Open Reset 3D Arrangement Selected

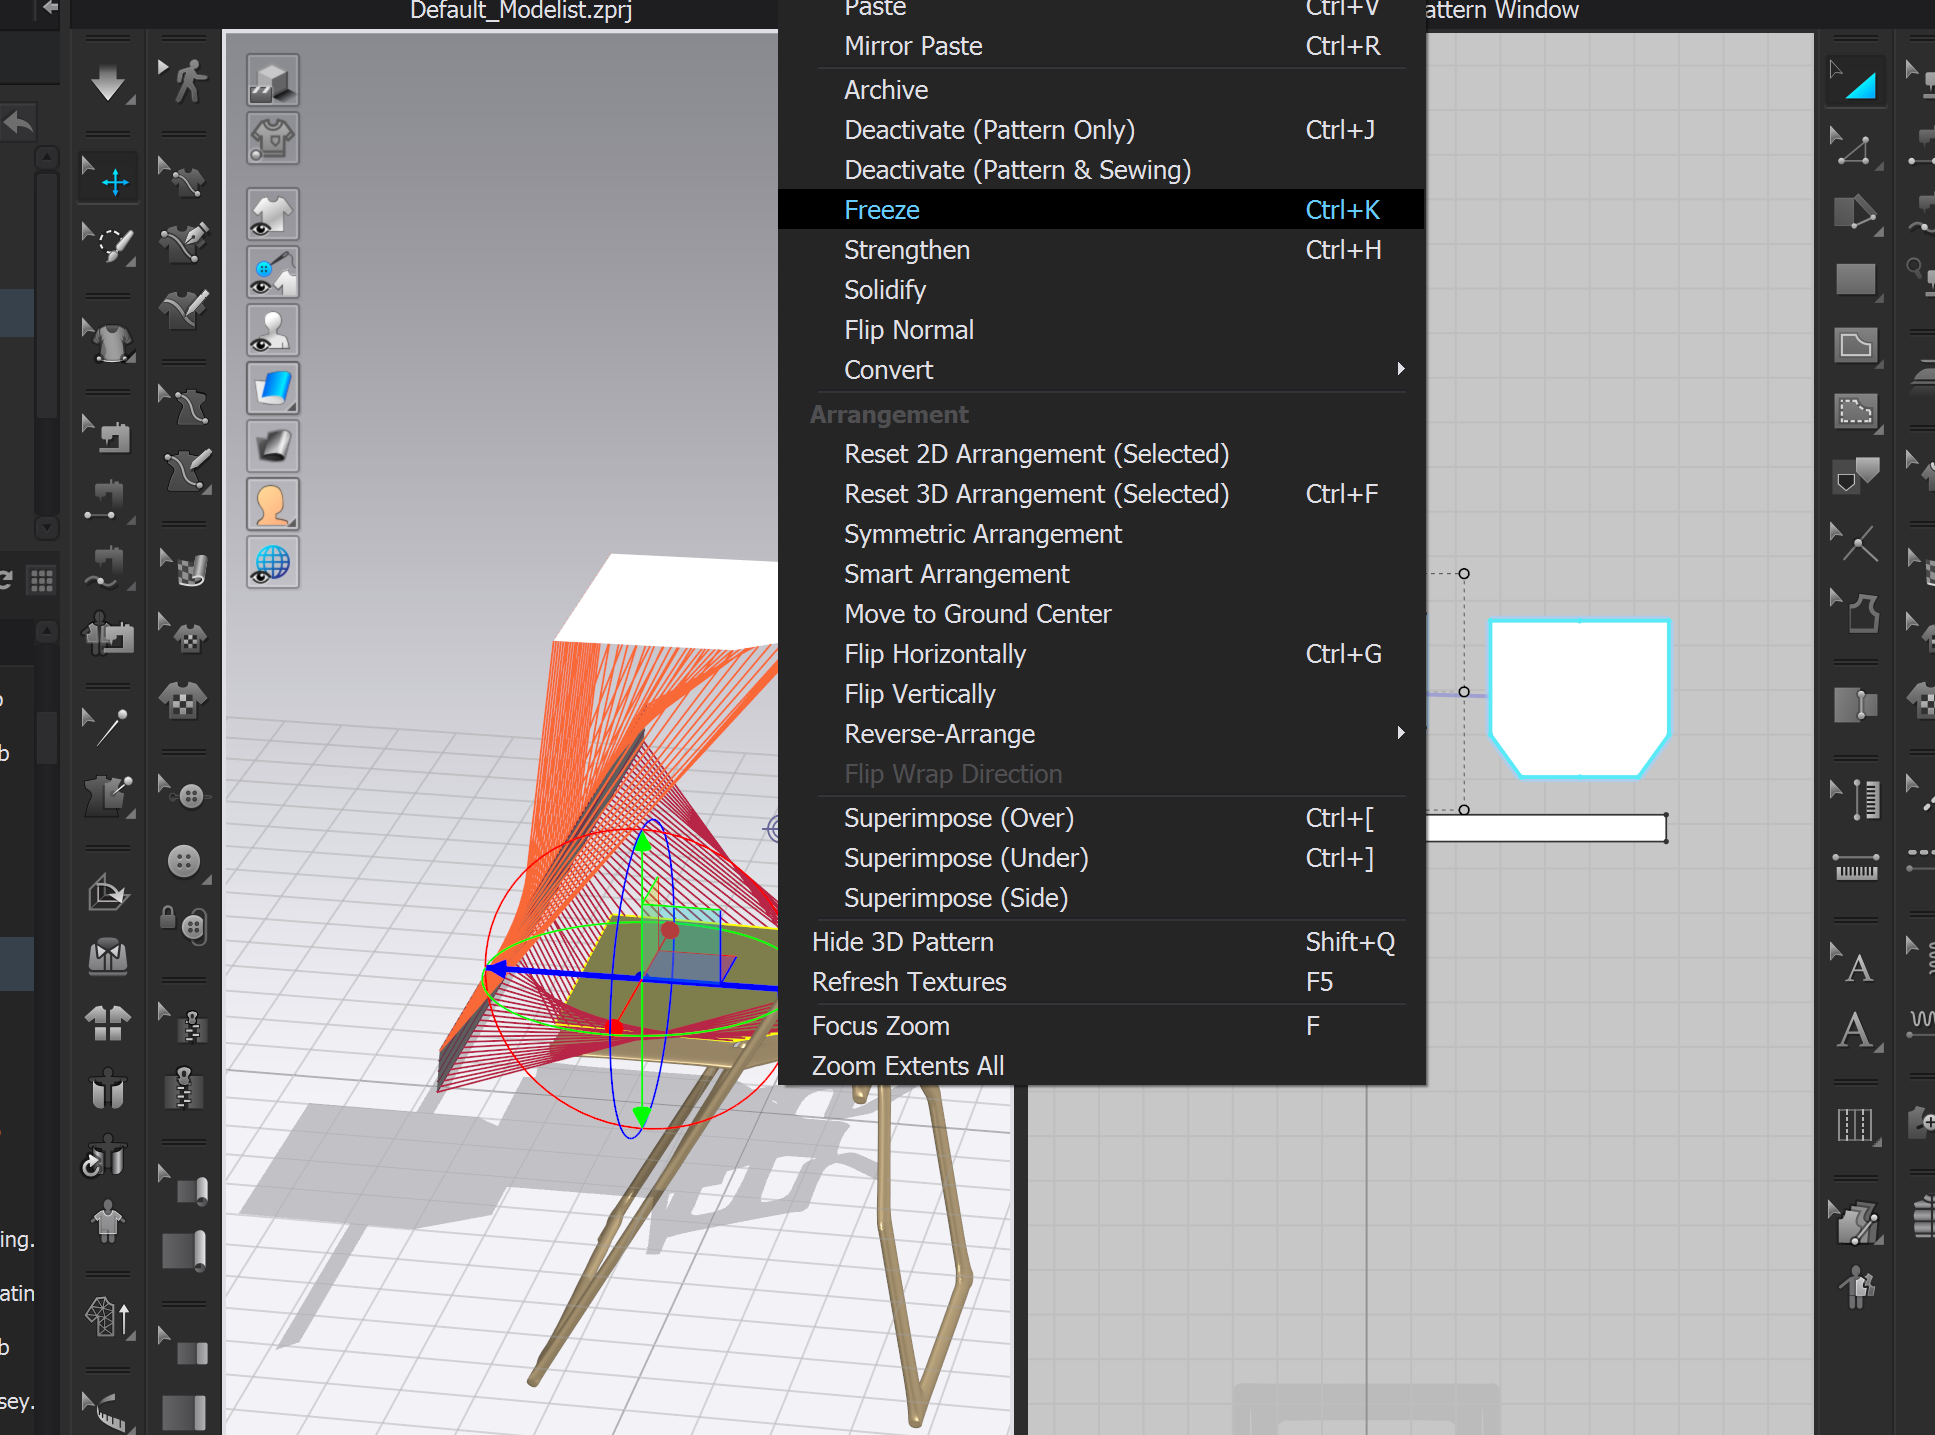click(x=1037, y=493)
